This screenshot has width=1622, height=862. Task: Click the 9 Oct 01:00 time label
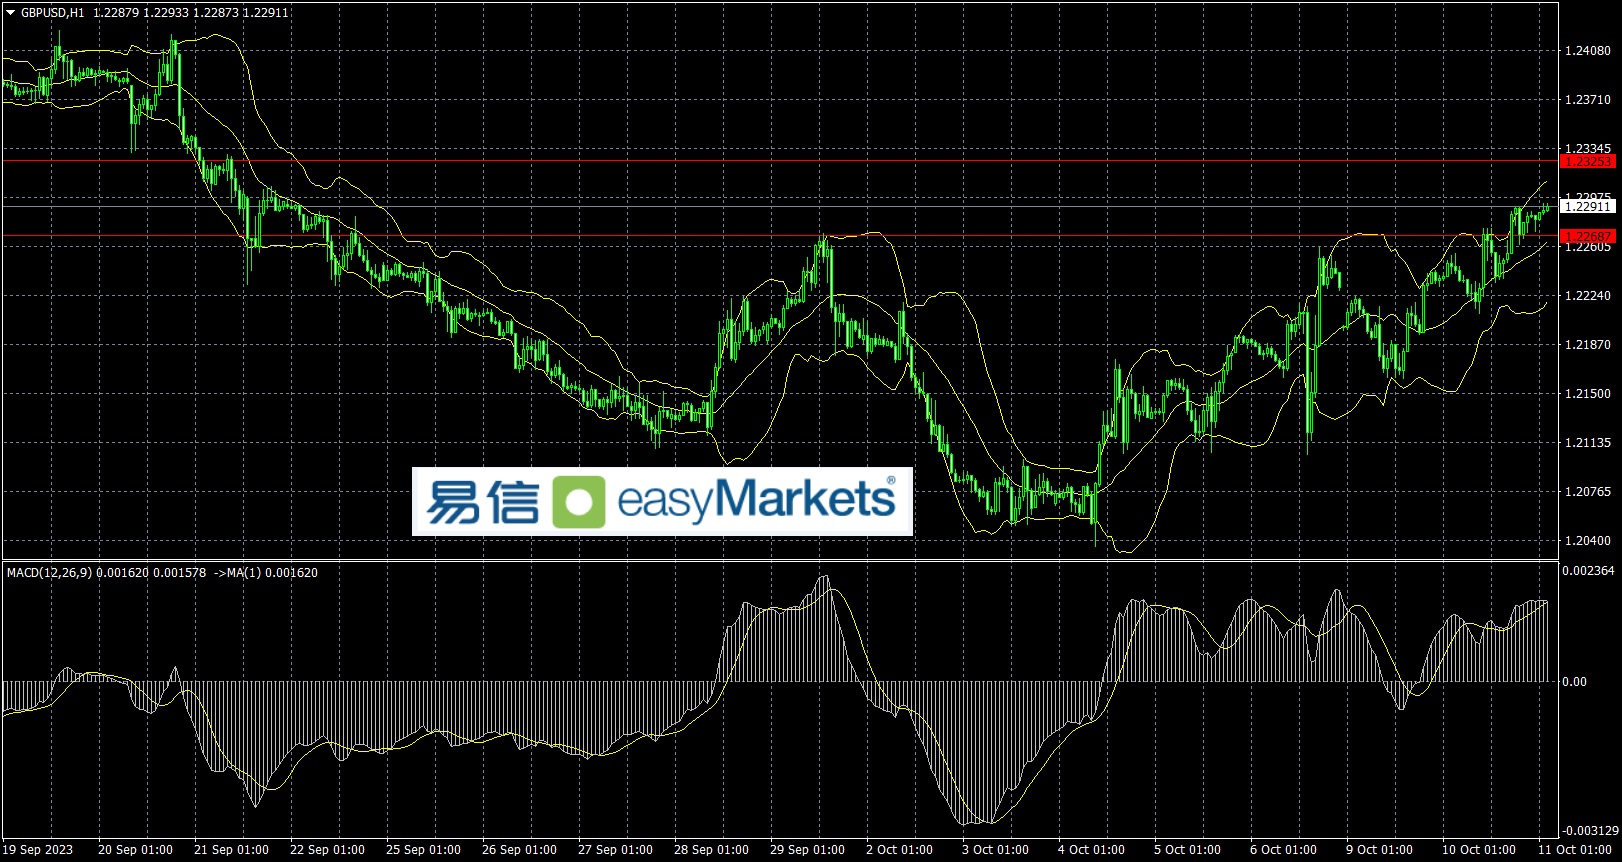coord(1379,850)
